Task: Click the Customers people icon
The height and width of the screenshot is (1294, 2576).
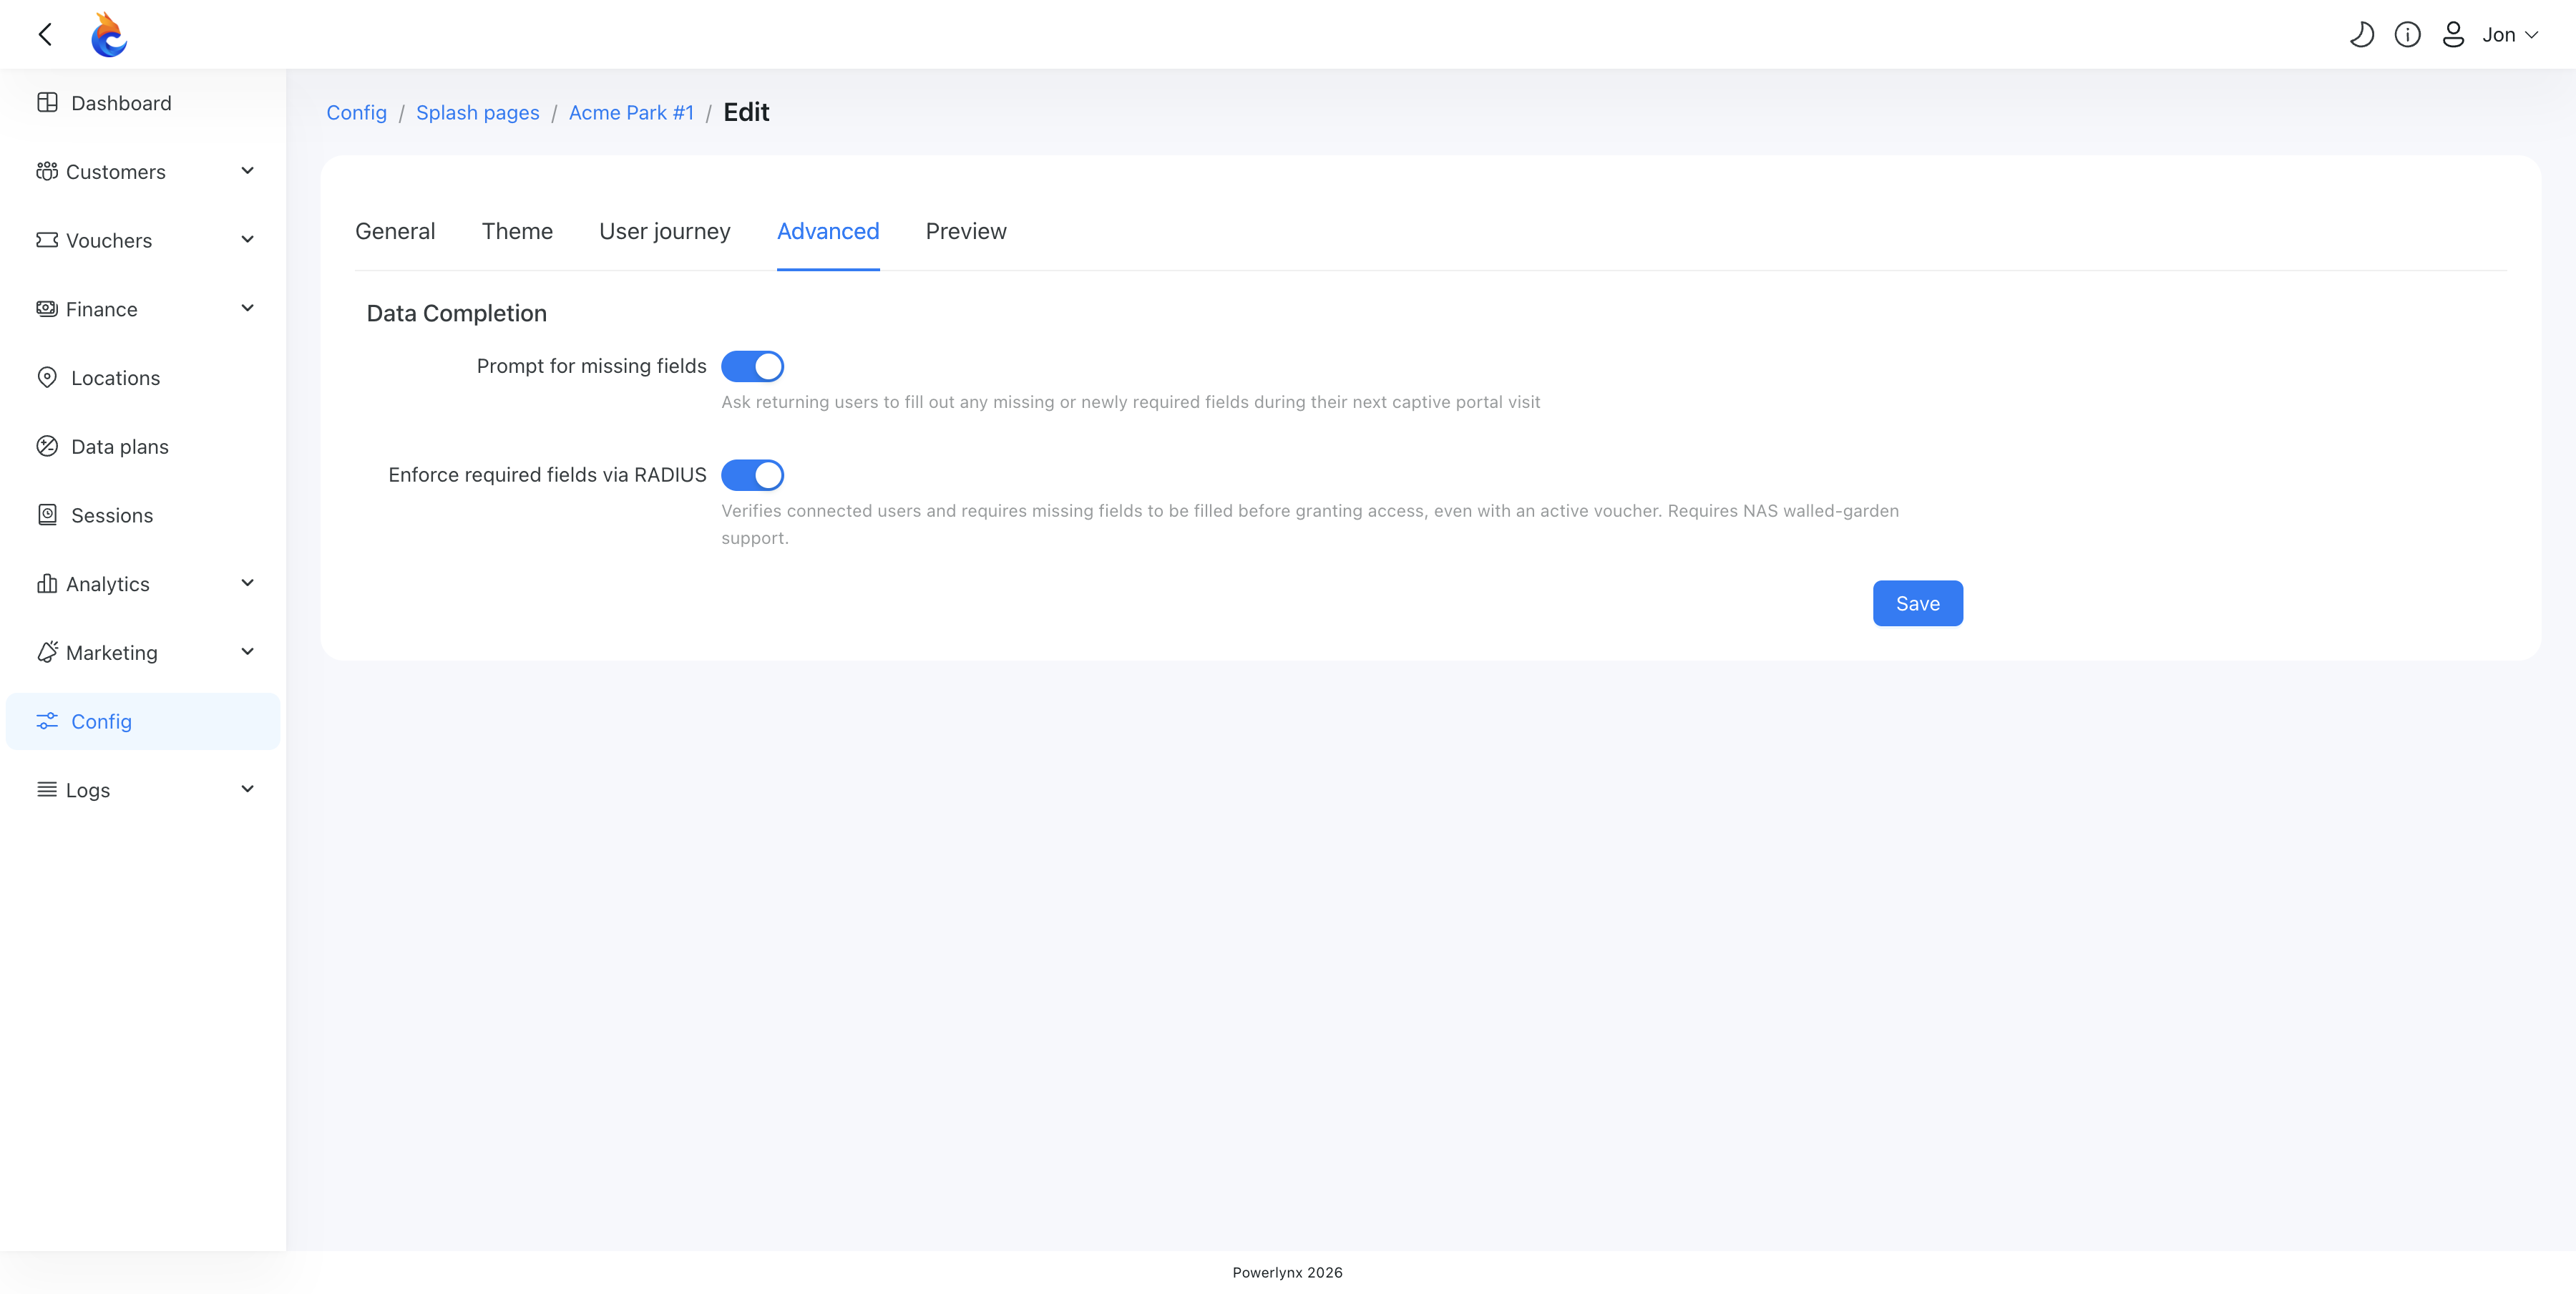Action: [47, 171]
